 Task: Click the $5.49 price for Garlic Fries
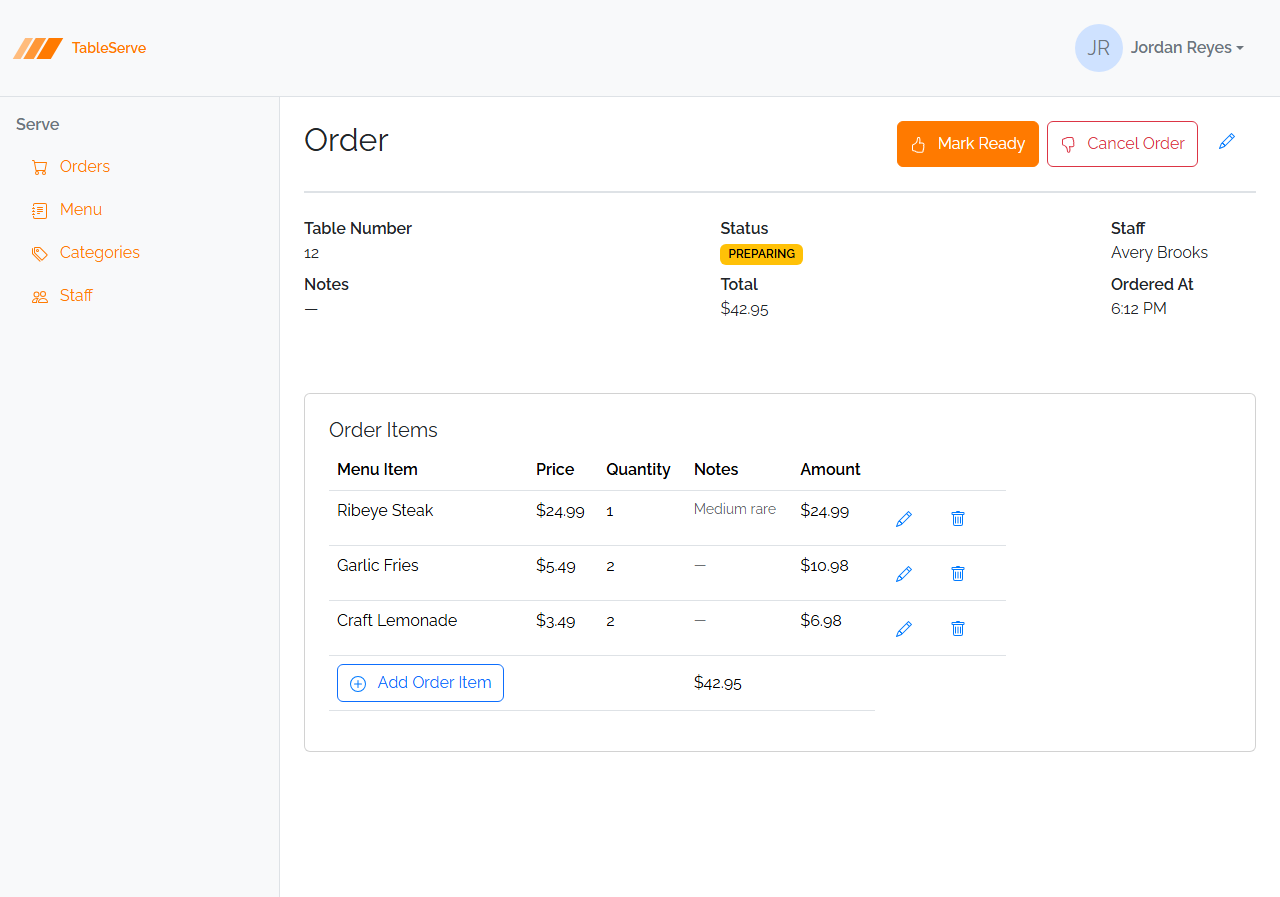pyautogui.click(x=556, y=566)
